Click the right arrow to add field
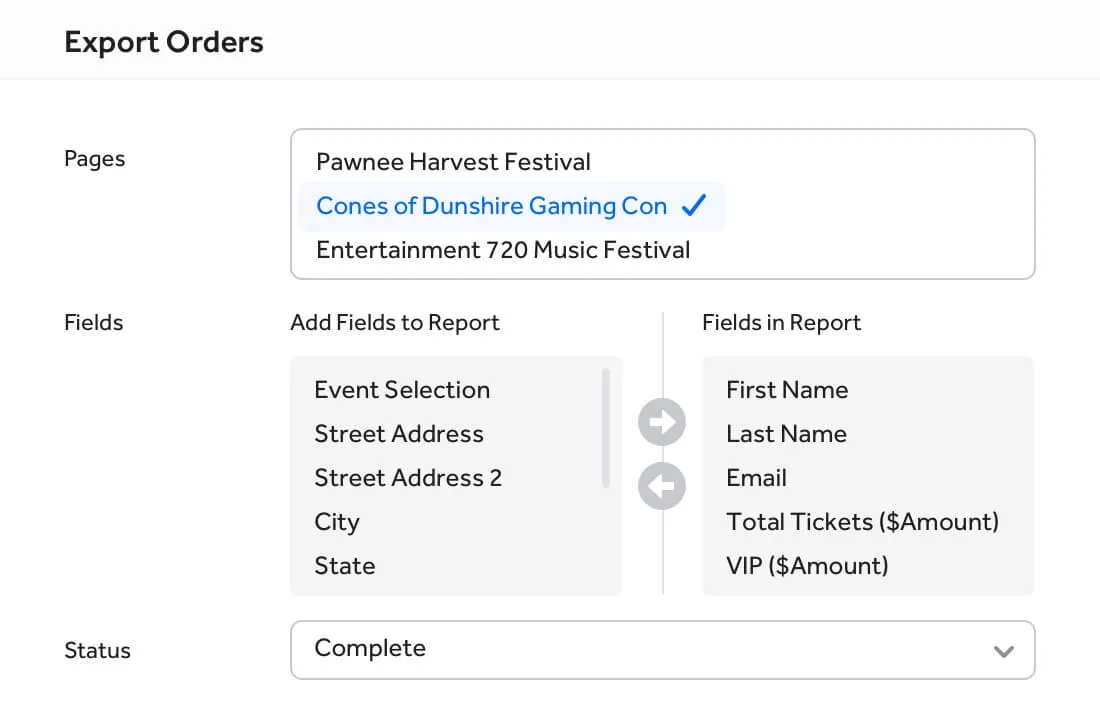 point(662,422)
